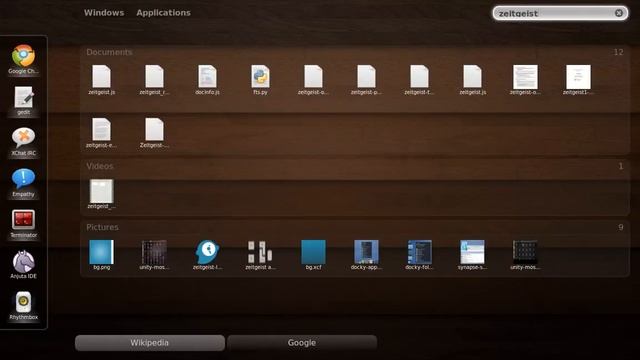This screenshot has width=640, height=360.
Task: Click the Videos section heading
Action: point(100,166)
